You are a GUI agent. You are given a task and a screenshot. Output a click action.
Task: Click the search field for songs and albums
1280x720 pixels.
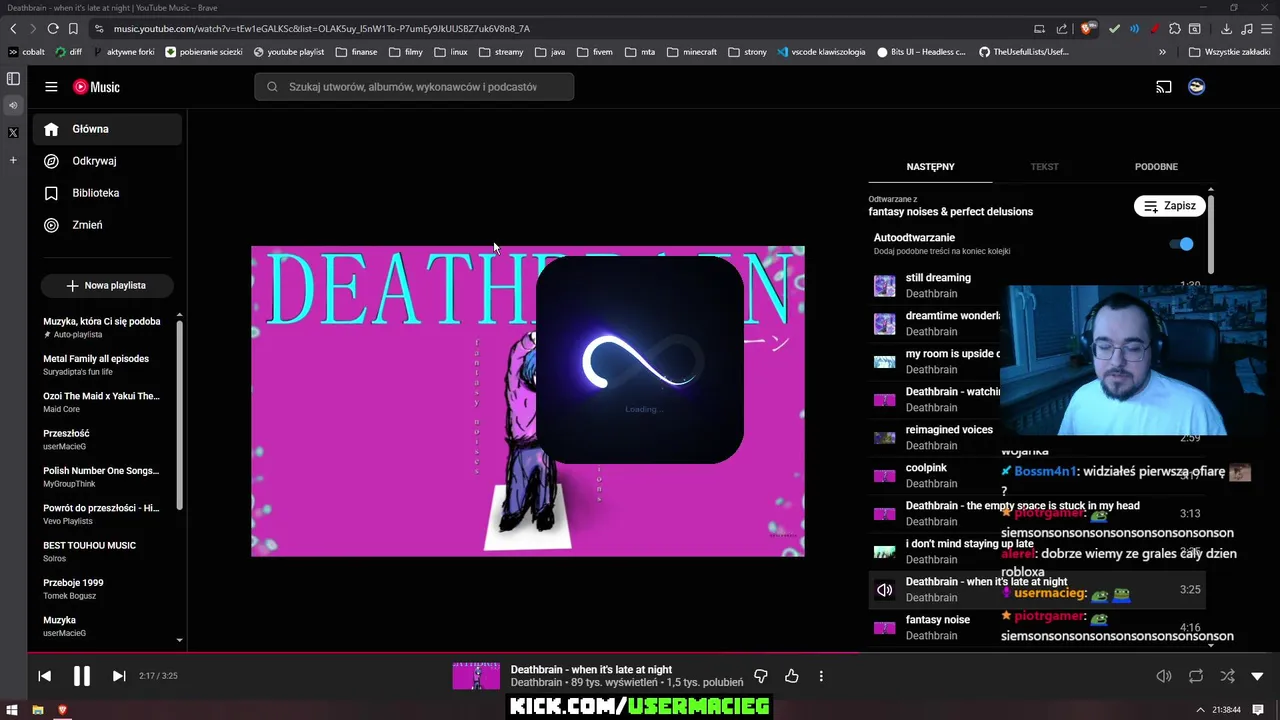(x=414, y=87)
